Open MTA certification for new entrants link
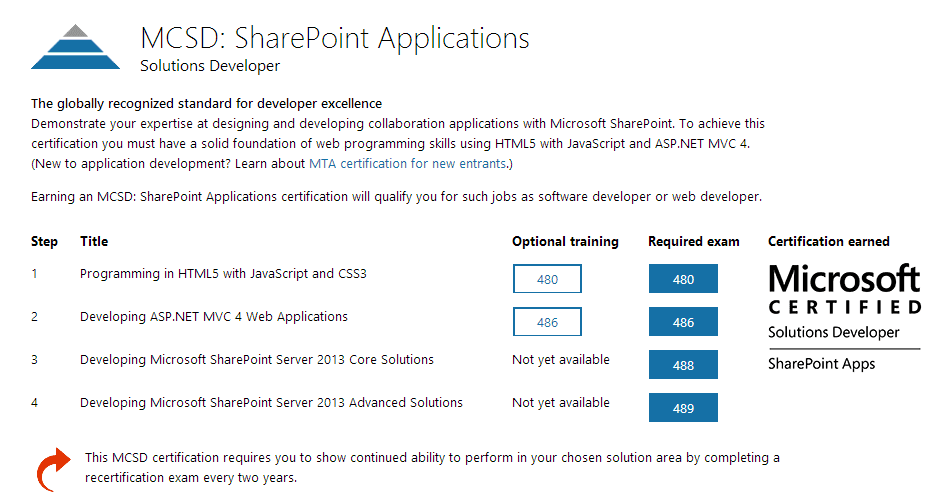 (408, 164)
